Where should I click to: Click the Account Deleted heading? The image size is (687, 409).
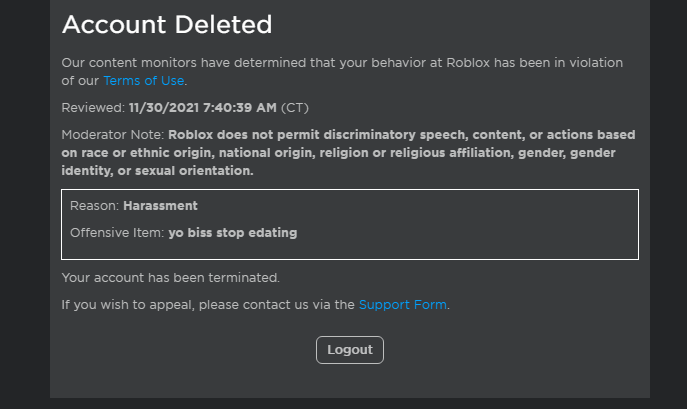(167, 25)
